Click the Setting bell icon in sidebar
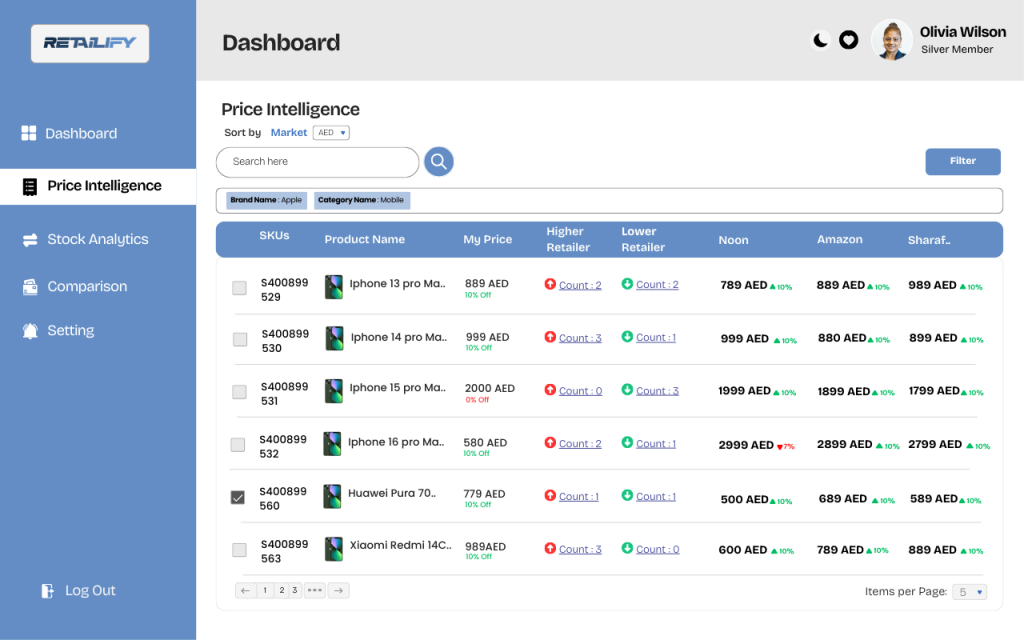This screenshot has height=640, width=1024. coord(30,331)
